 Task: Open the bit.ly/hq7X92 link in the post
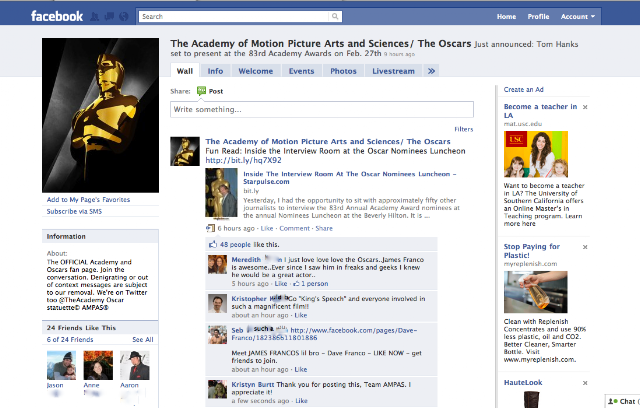(x=243, y=160)
